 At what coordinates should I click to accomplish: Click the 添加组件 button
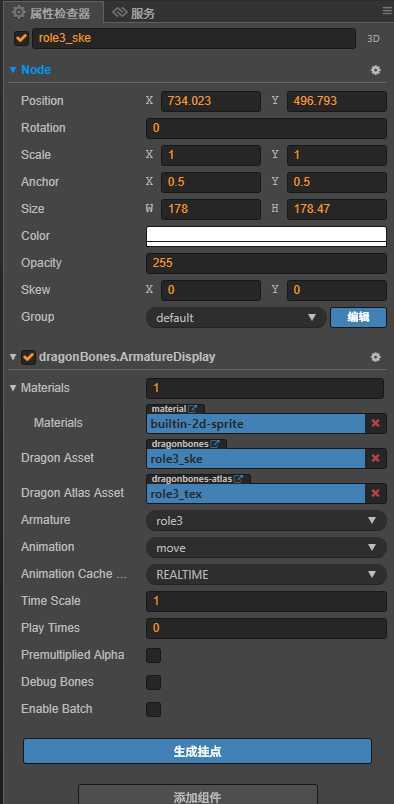(198, 796)
